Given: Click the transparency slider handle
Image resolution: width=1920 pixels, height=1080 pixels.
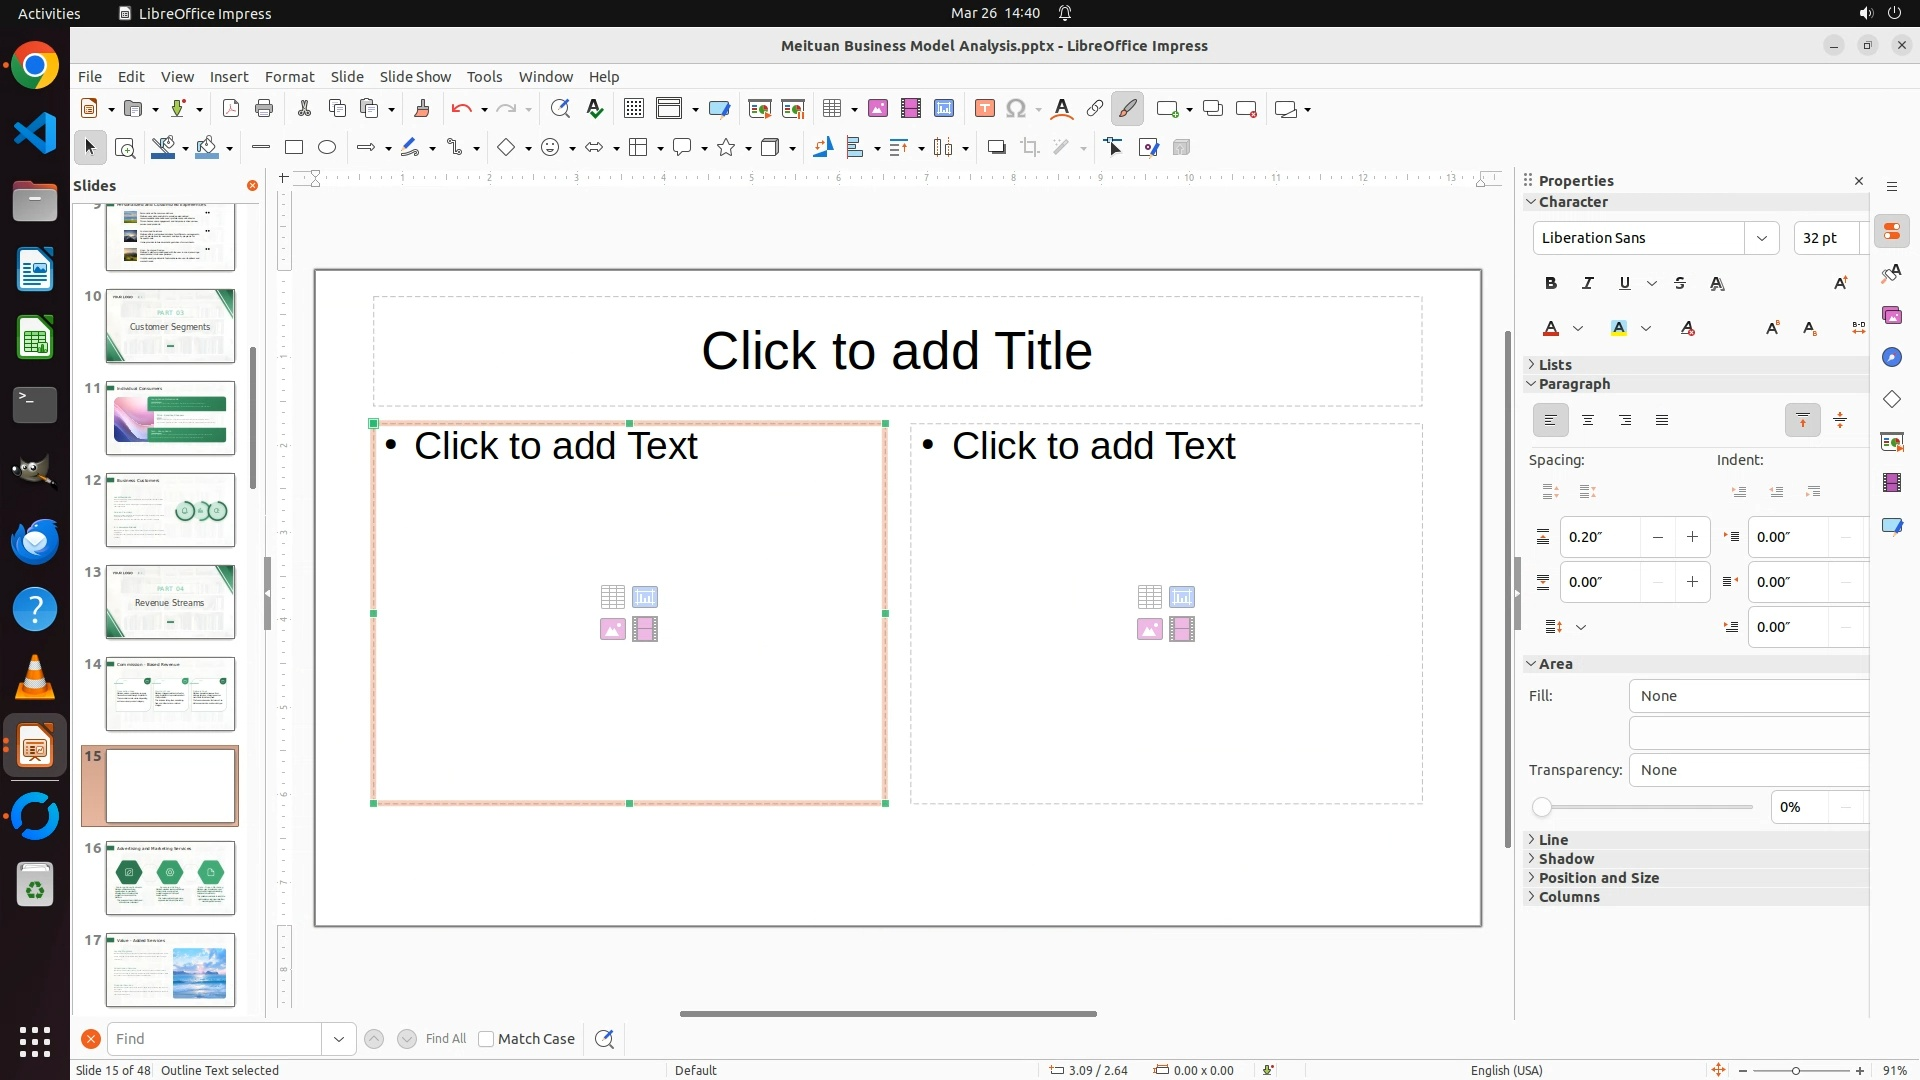Looking at the screenshot, I should (x=1542, y=807).
